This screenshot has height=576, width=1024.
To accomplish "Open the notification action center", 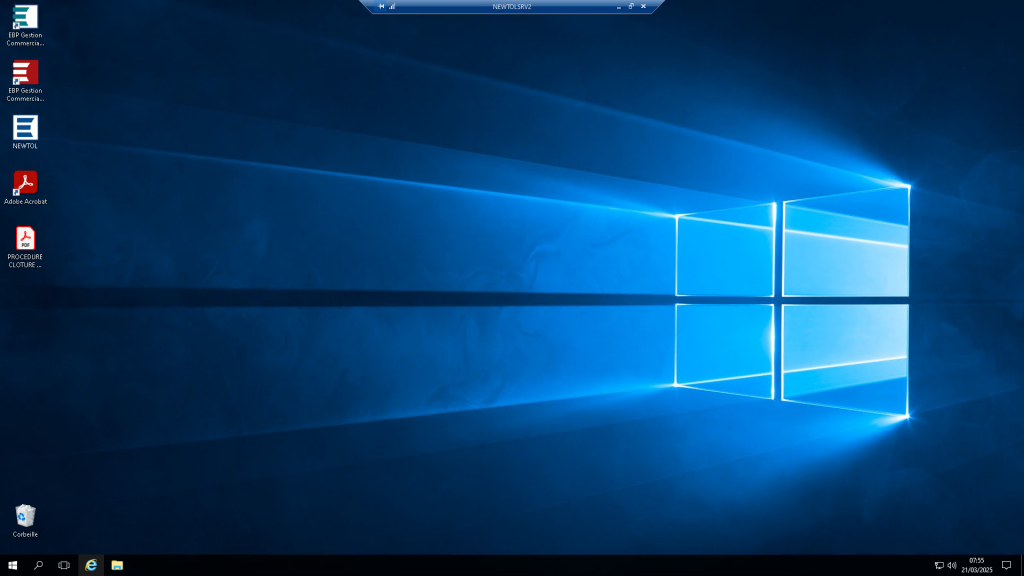I will (1006, 565).
